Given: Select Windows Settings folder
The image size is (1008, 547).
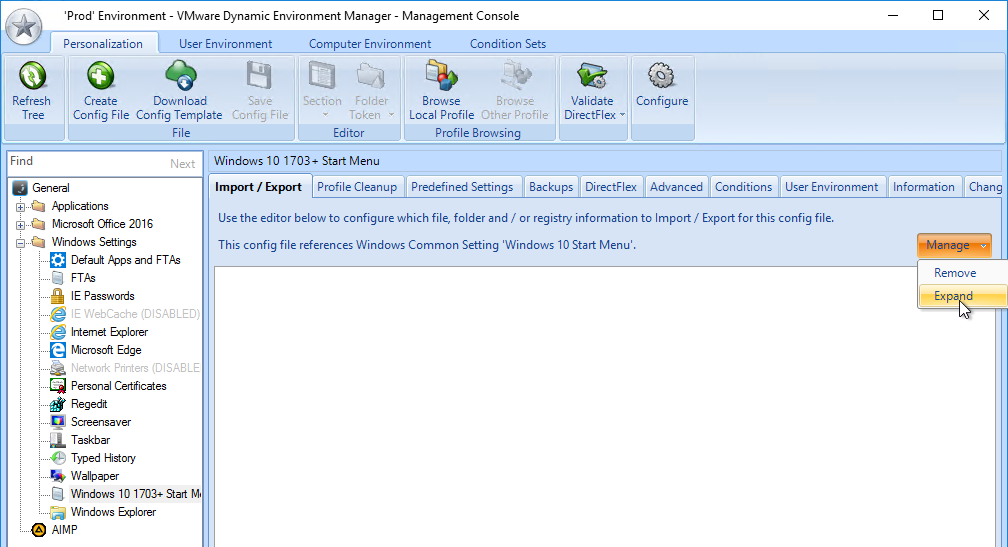Looking at the screenshot, I should coord(94,242).
